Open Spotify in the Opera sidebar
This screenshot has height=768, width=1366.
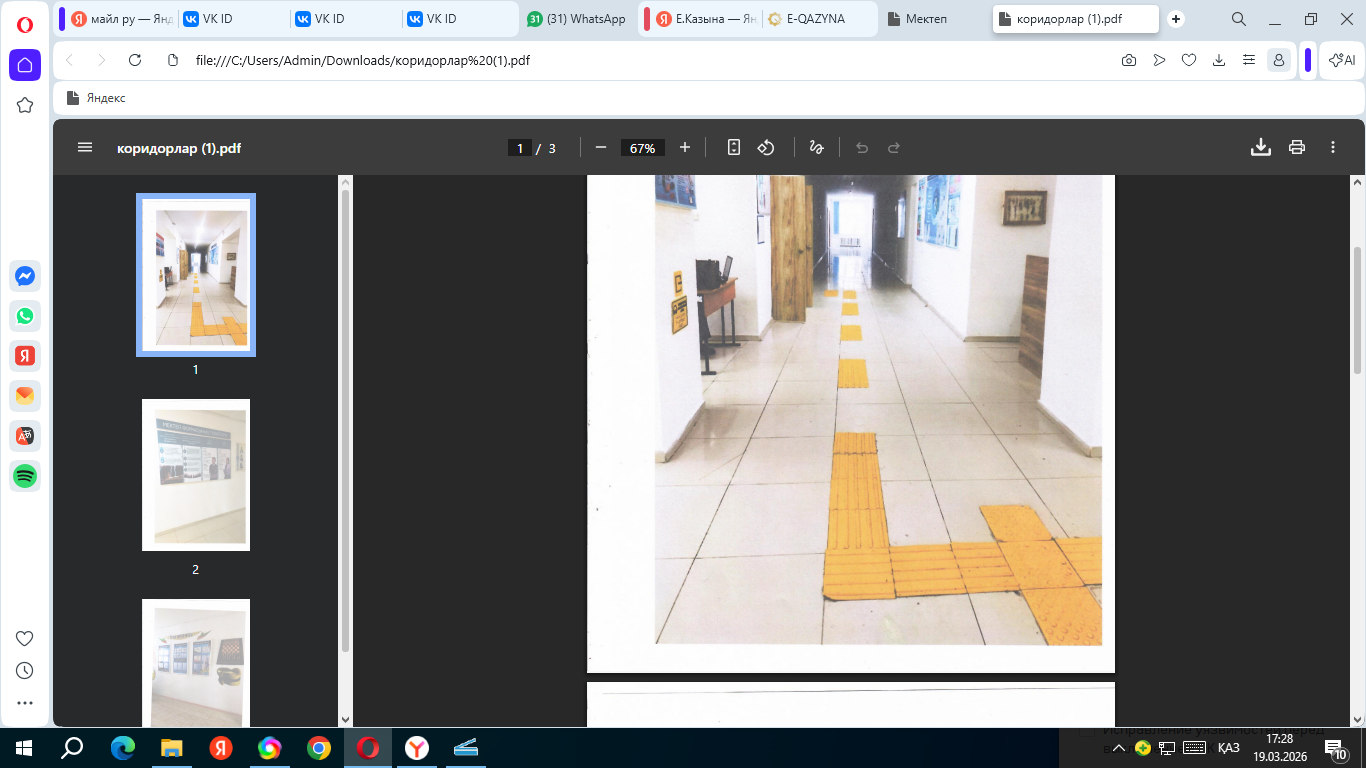coord(25,476)
